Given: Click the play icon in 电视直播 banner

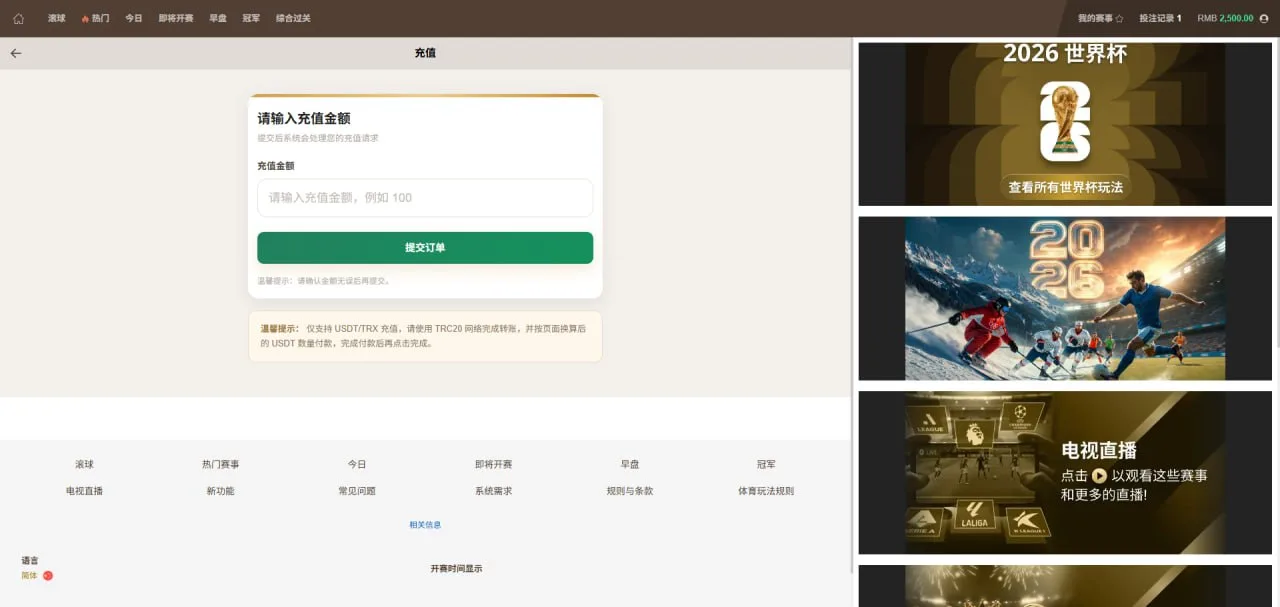Looking at the screenshot, I should pos(1099,476).
